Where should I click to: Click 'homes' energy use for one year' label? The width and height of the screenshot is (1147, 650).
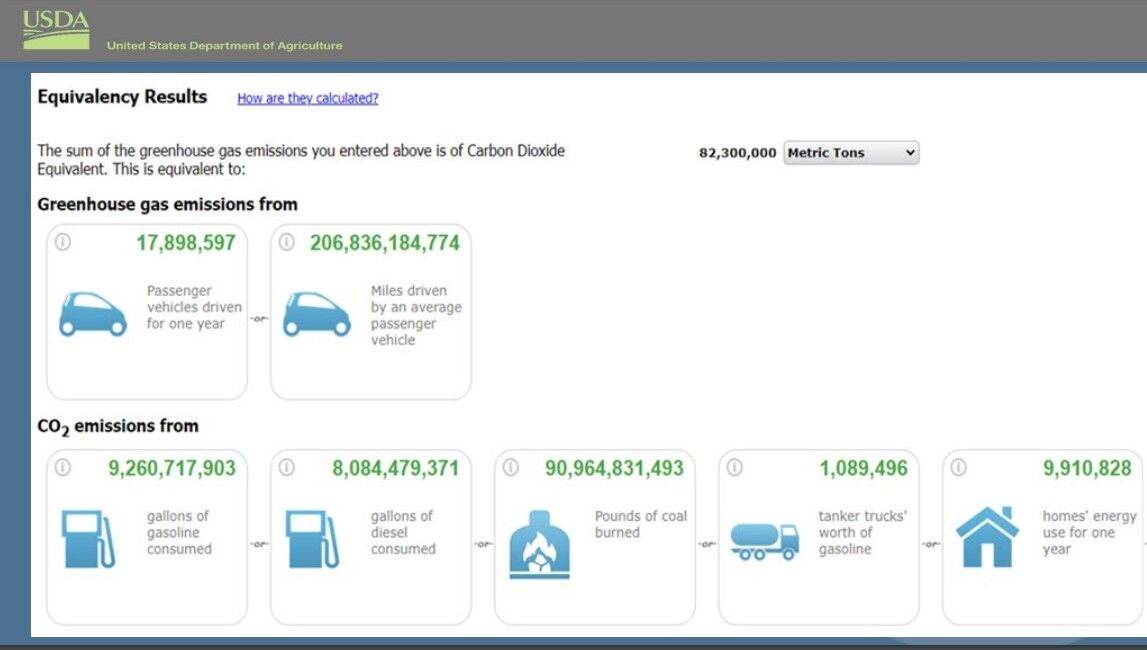pos(1089,532)
